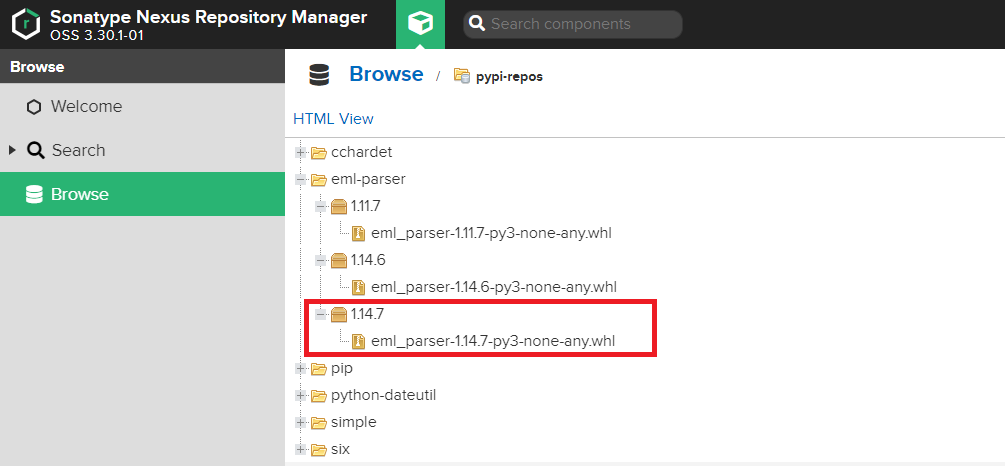Click the pypi-repos breadcrumb
This screenshot has width=1005, height=466.
(x=510, y=76)
